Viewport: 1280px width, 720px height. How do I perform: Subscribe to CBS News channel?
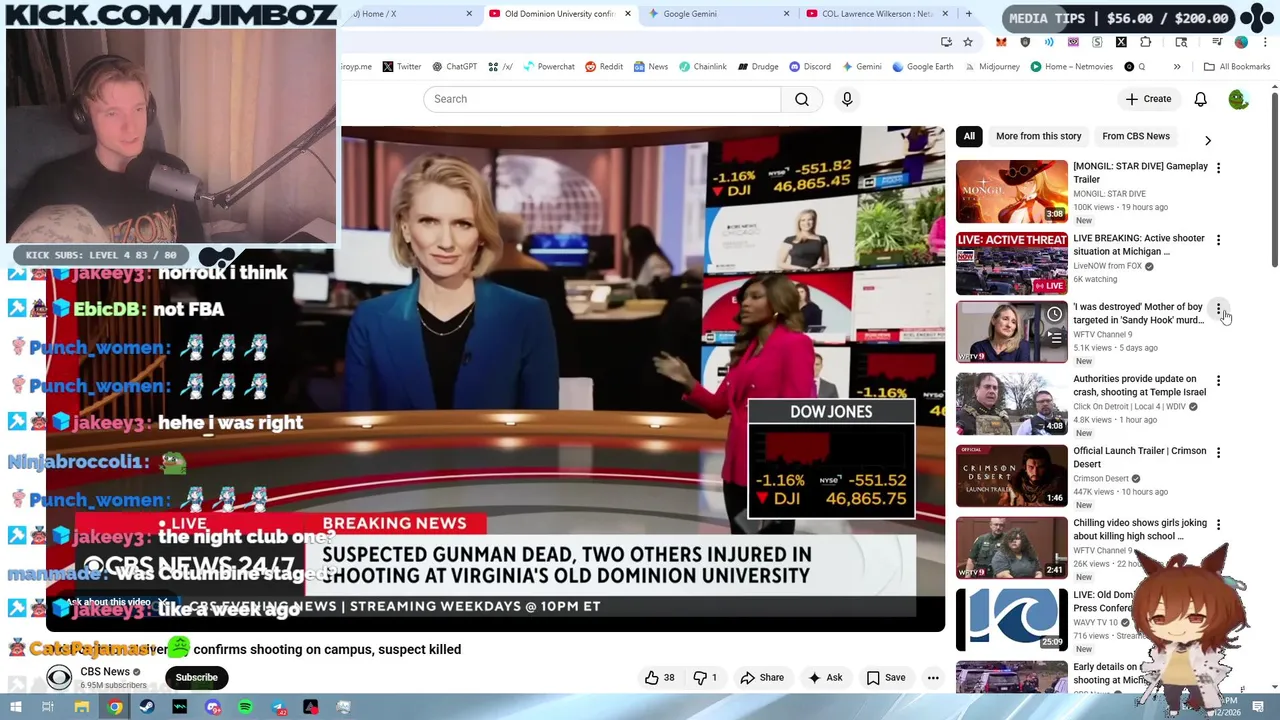point(196,677)
